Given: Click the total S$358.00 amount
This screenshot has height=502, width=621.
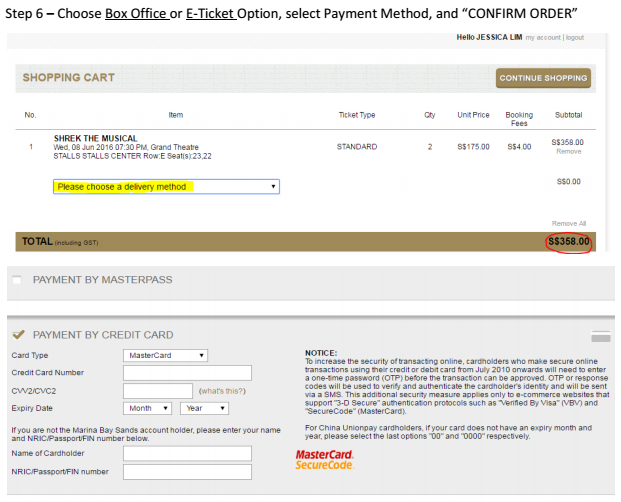Looking at the screenshot, I should click(x=569, y=241).
